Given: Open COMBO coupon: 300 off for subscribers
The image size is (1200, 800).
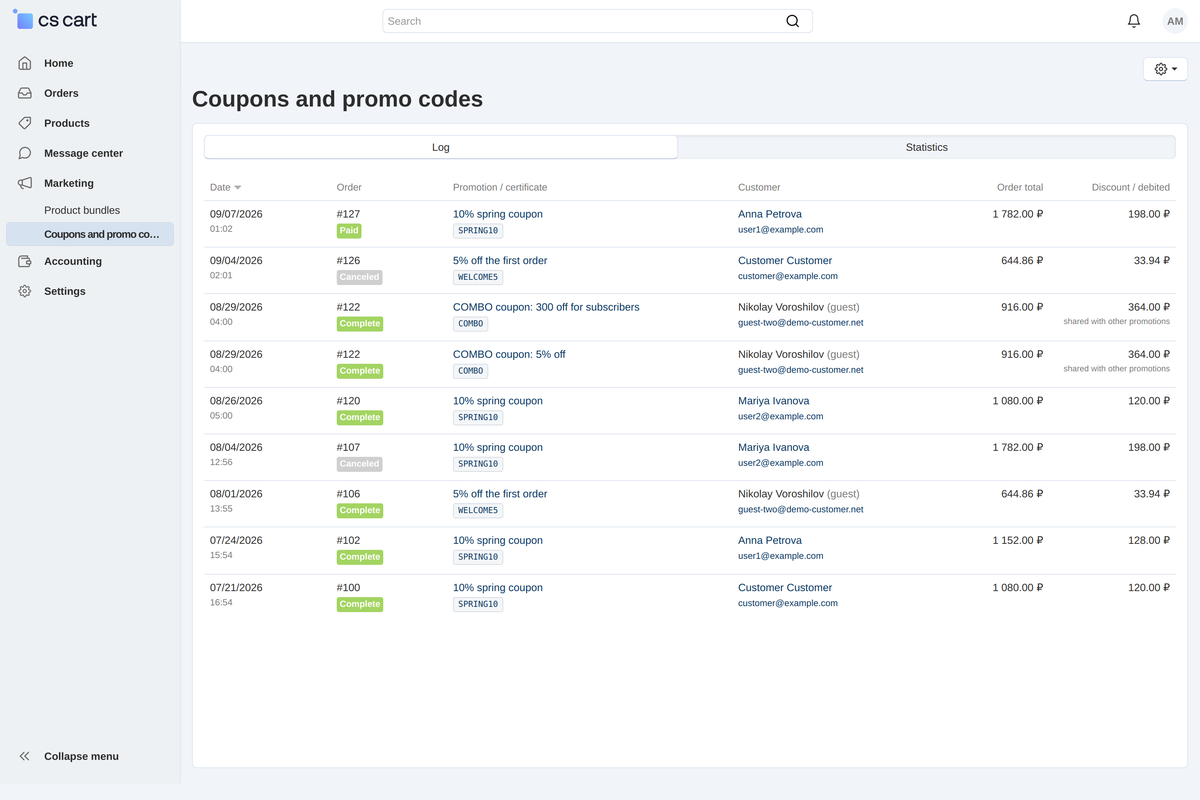Looking at the screenshot, I should [546, 307].
